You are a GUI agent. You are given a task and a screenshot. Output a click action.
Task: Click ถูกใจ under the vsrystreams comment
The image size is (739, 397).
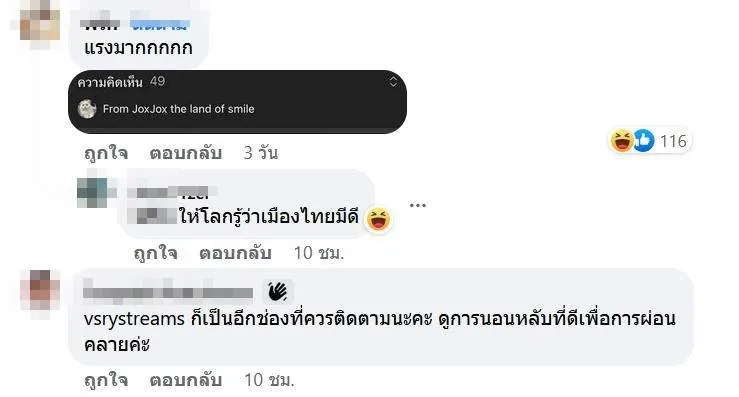click(x=106, y=380)
